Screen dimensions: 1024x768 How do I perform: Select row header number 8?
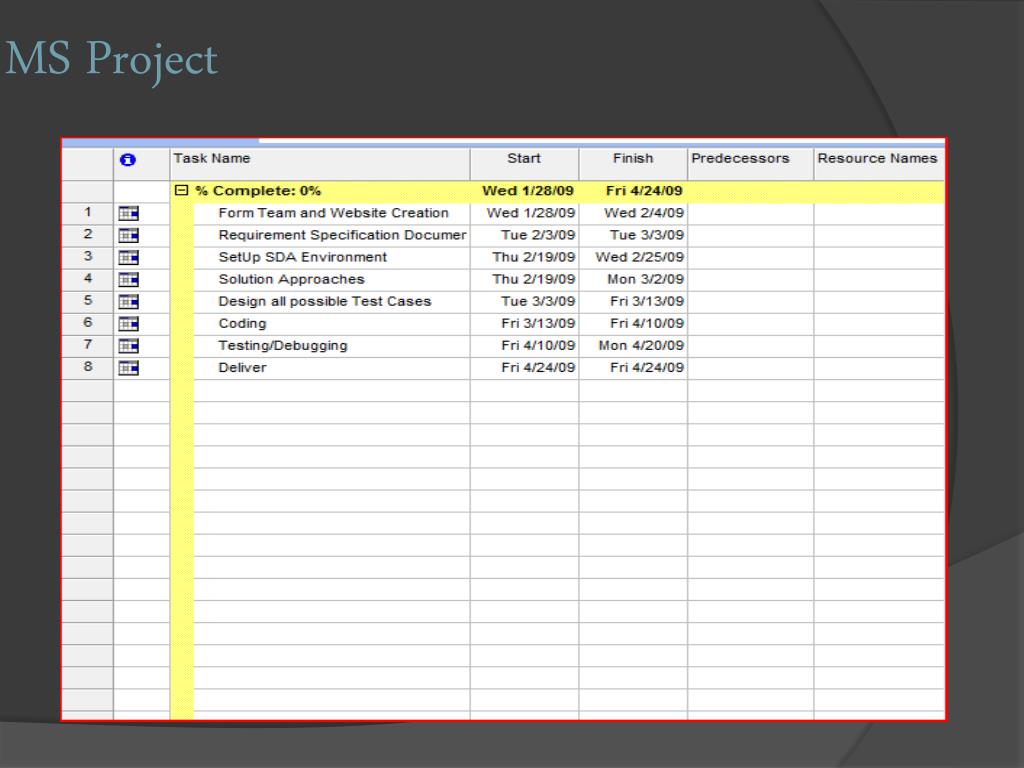pyautogui.click(x=88, y=368)
